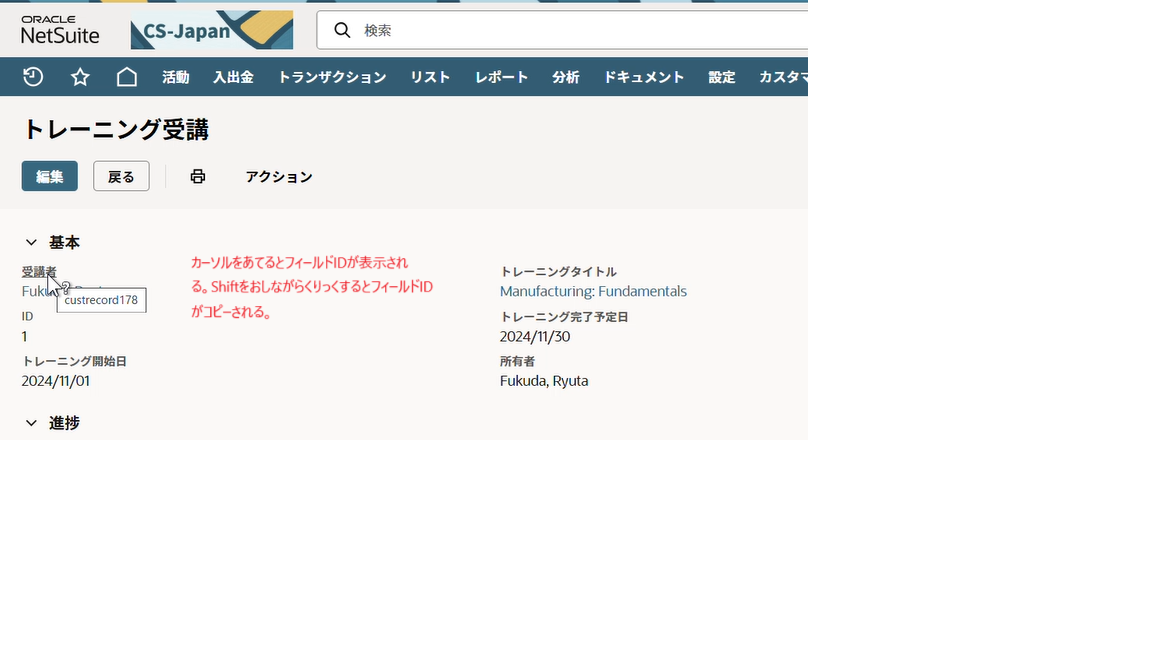Open the 活動 menu
1152x648 pixels.
click(176, 77)
